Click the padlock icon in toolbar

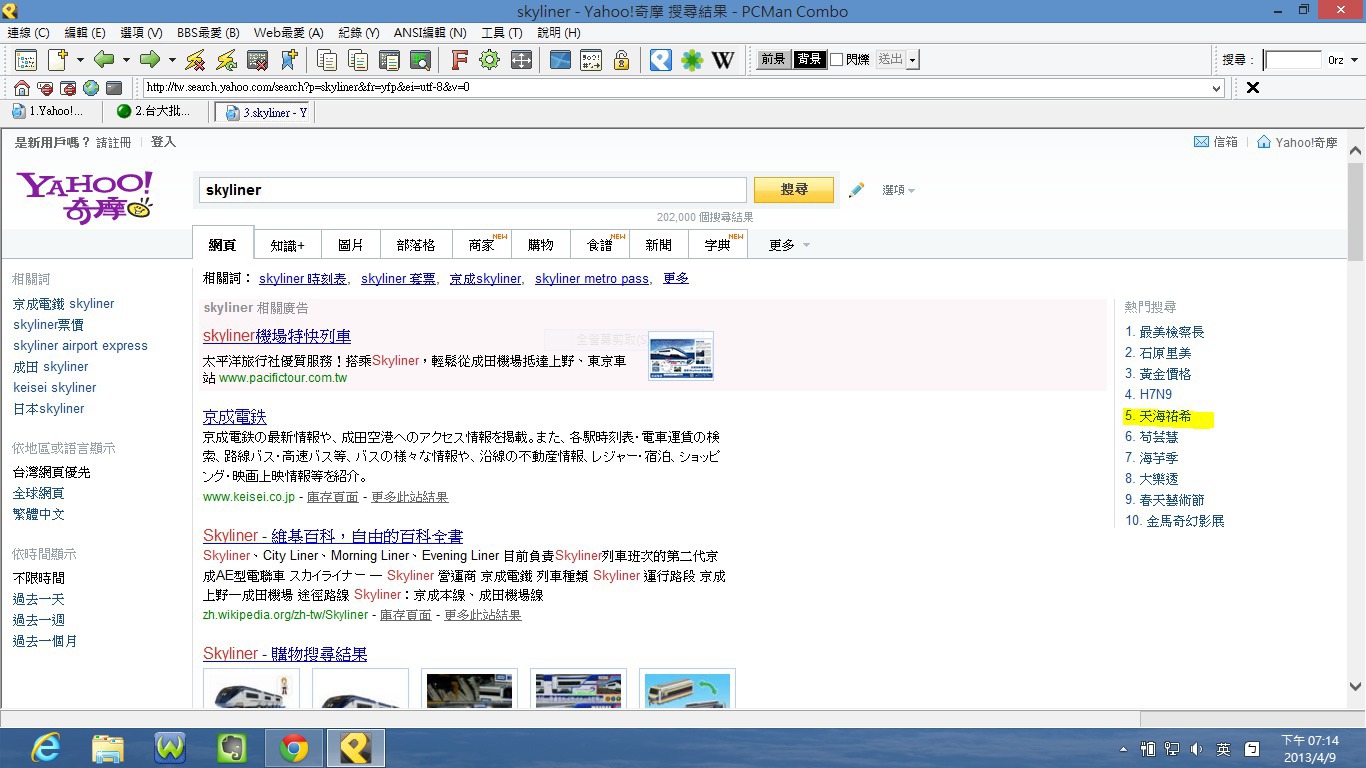click(x=621, y=60)
